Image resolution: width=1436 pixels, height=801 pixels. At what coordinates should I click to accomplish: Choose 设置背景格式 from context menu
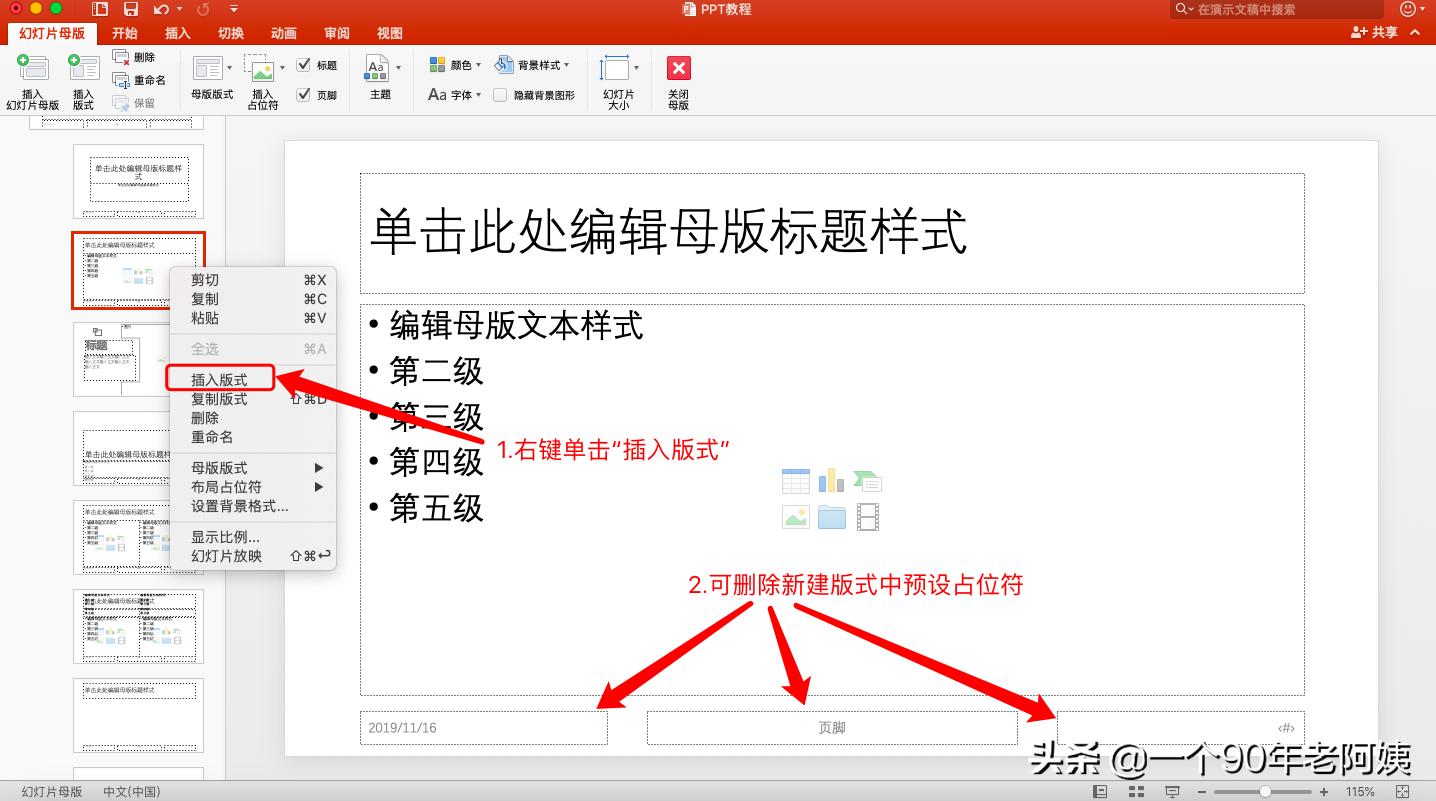(236, 507)
